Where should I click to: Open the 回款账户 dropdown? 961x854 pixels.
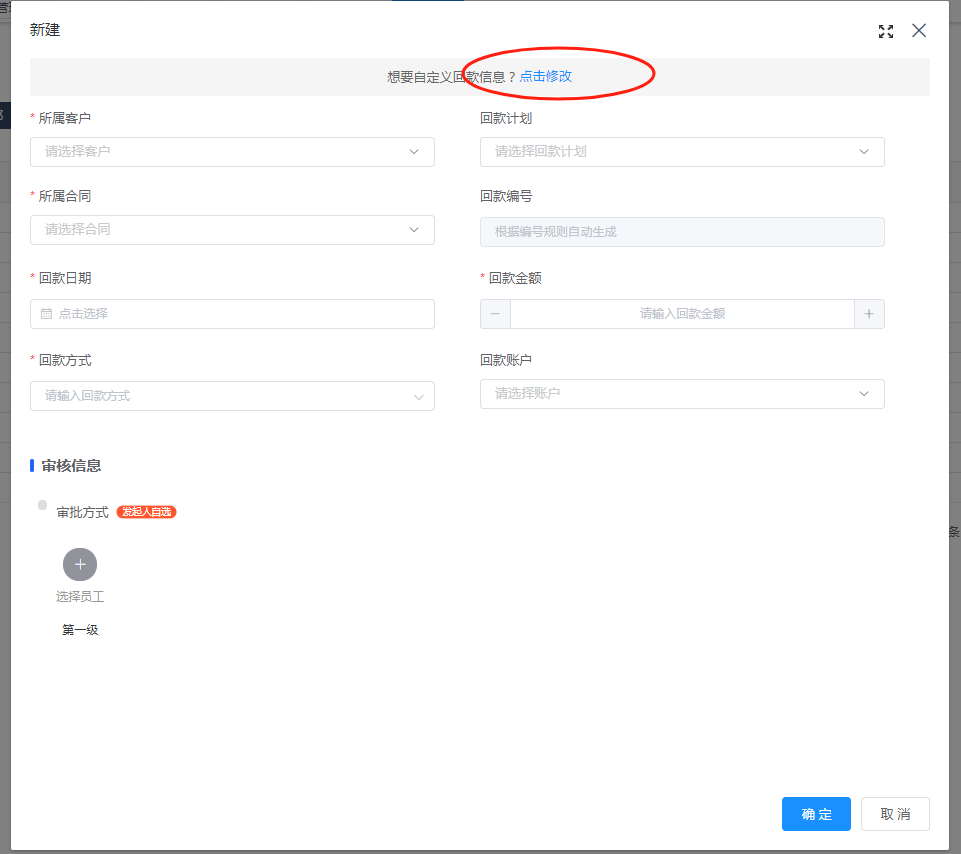pyautogui.click(x=682, y=394)
